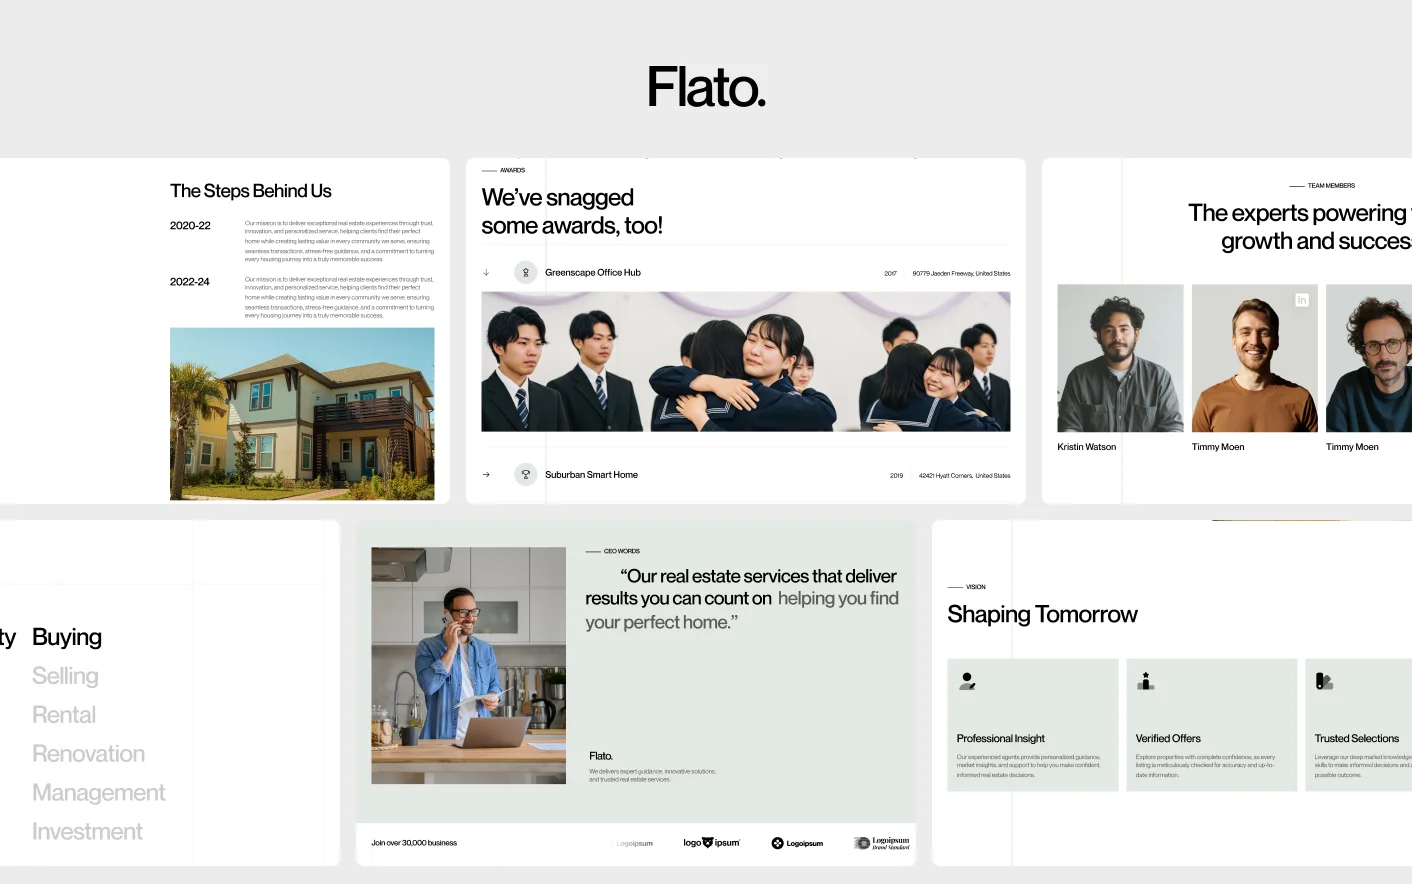1412x884 pixels.
Task: Click the award badge icon beside Greenscape Office Hub
Action: [526, 272]
